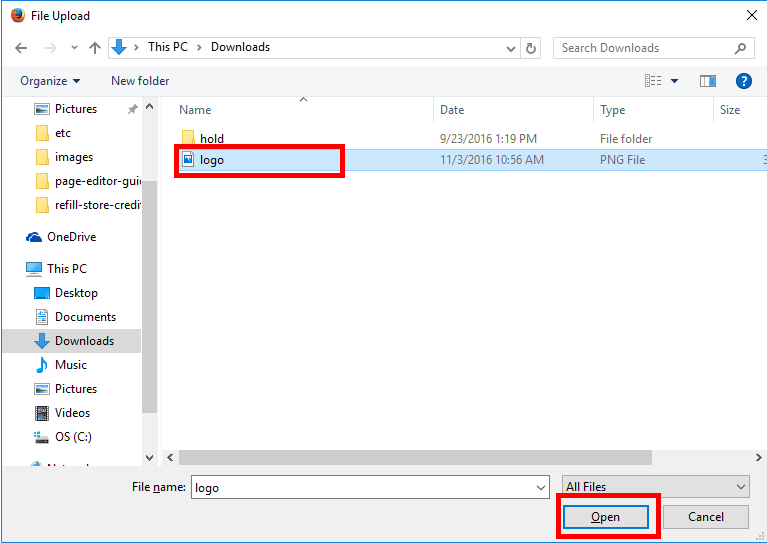Click the logo date 11/3/2016 10:56 AM
The height and width of the screenshot is (543, 767).
[492, 160]
